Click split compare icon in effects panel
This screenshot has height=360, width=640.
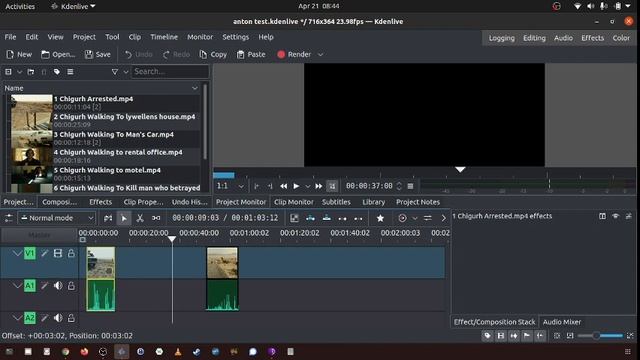602,216
